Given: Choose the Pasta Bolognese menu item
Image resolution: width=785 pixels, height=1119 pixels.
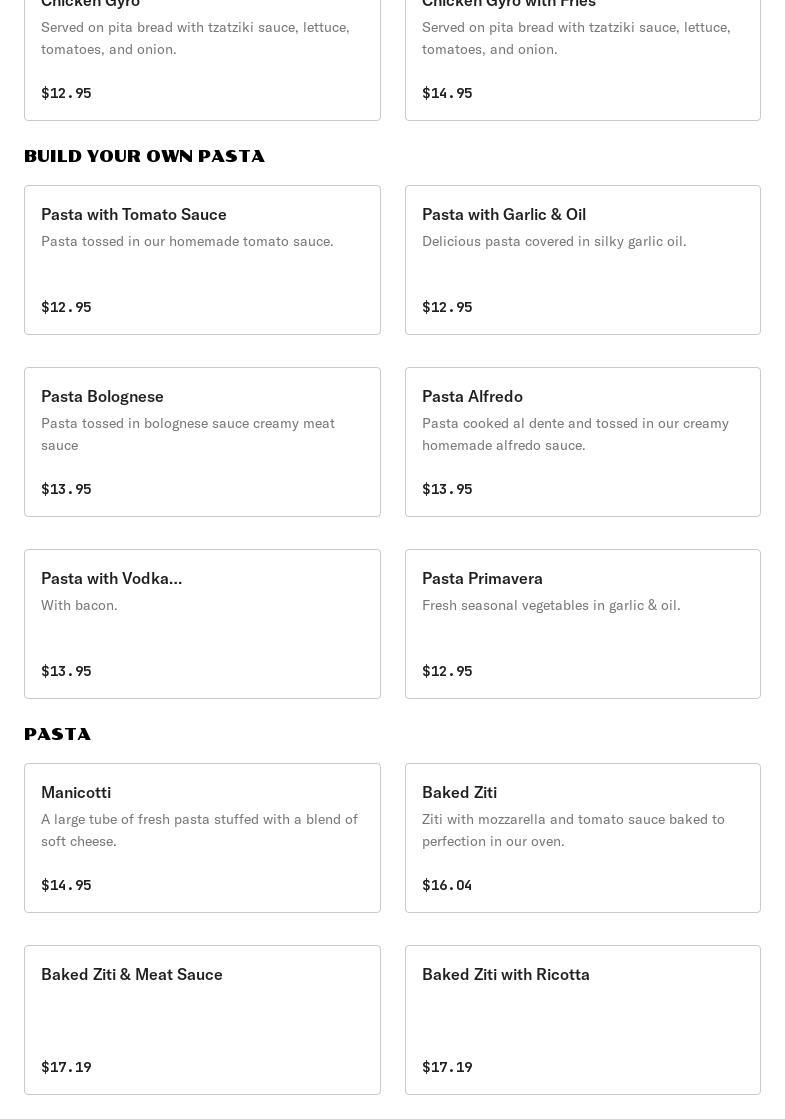Looking at the screenshot, I should [202, 441].
